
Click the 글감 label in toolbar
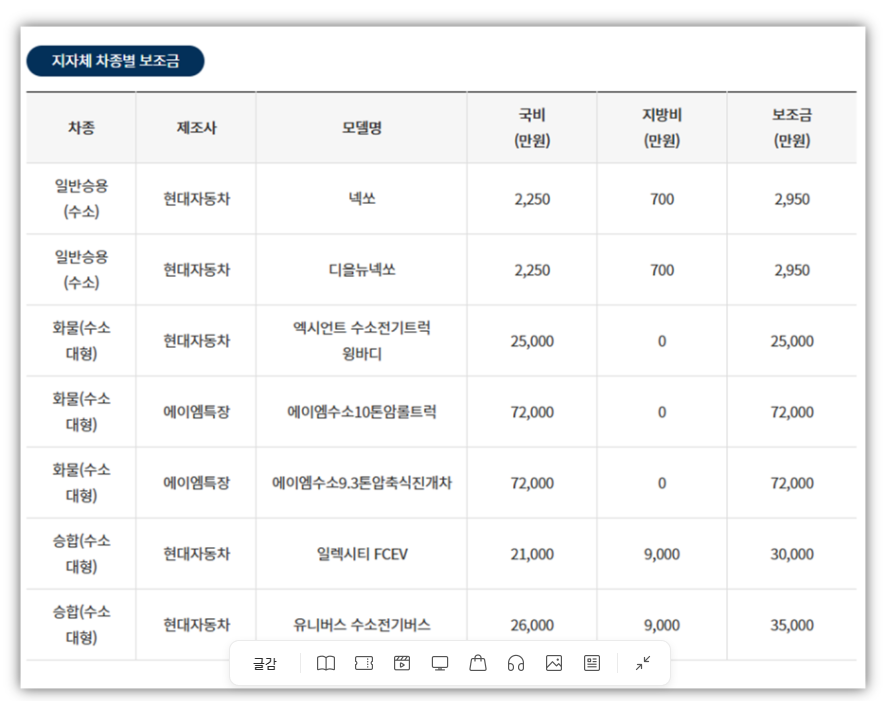[x=264, y=663]
